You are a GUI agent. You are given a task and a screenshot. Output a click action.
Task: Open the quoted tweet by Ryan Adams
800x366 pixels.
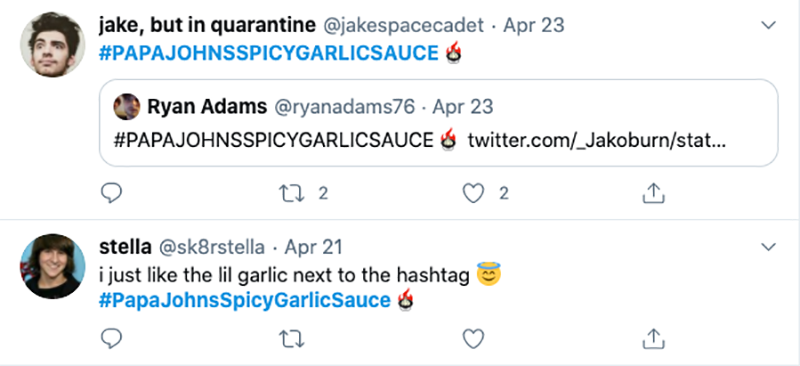click(438, 123)
